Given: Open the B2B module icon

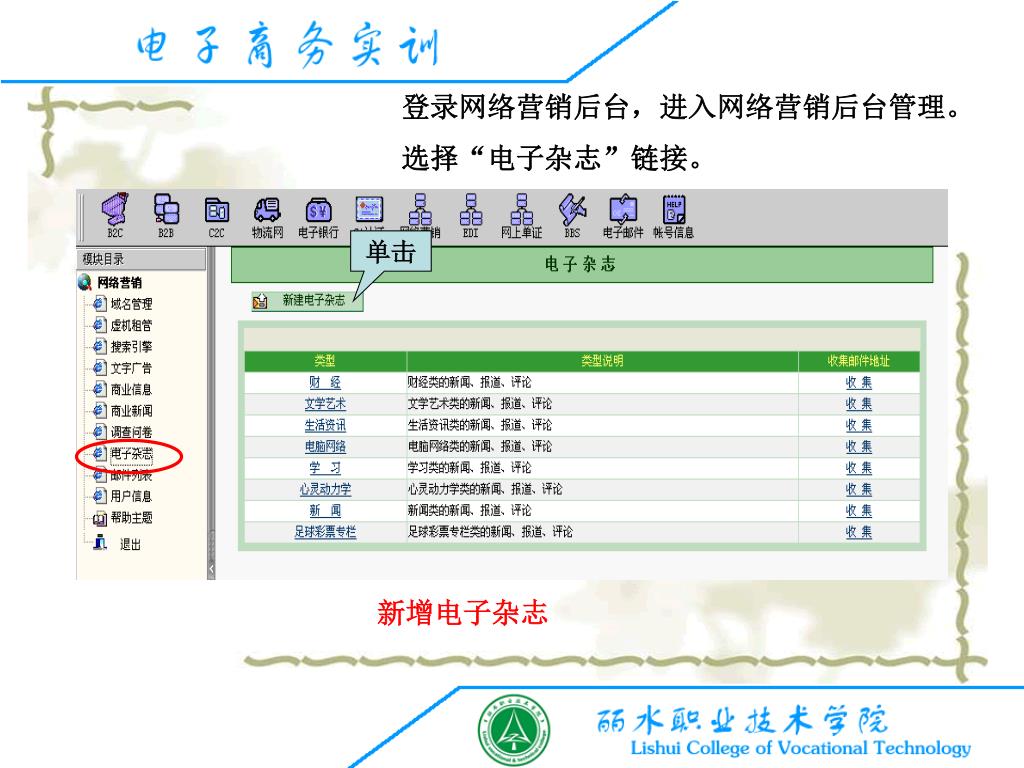Looking at the screenshot, I should point(166,216).
